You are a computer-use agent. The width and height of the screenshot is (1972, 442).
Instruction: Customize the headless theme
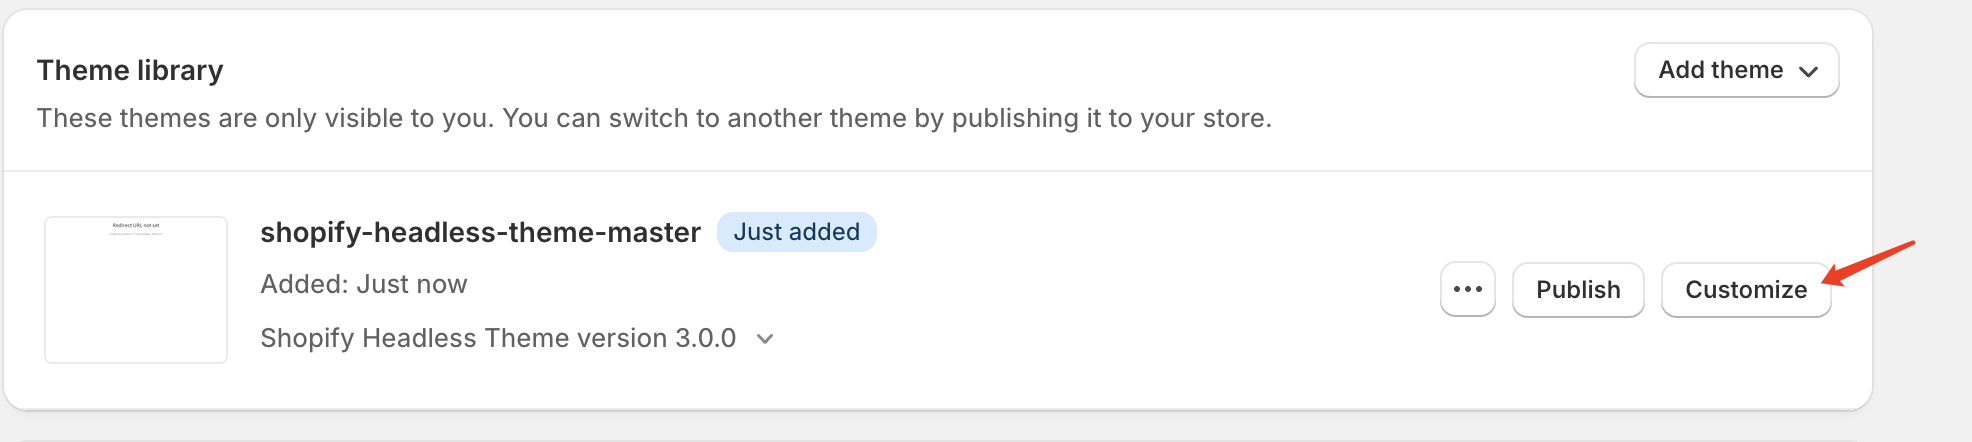(x=1745, y=289)
